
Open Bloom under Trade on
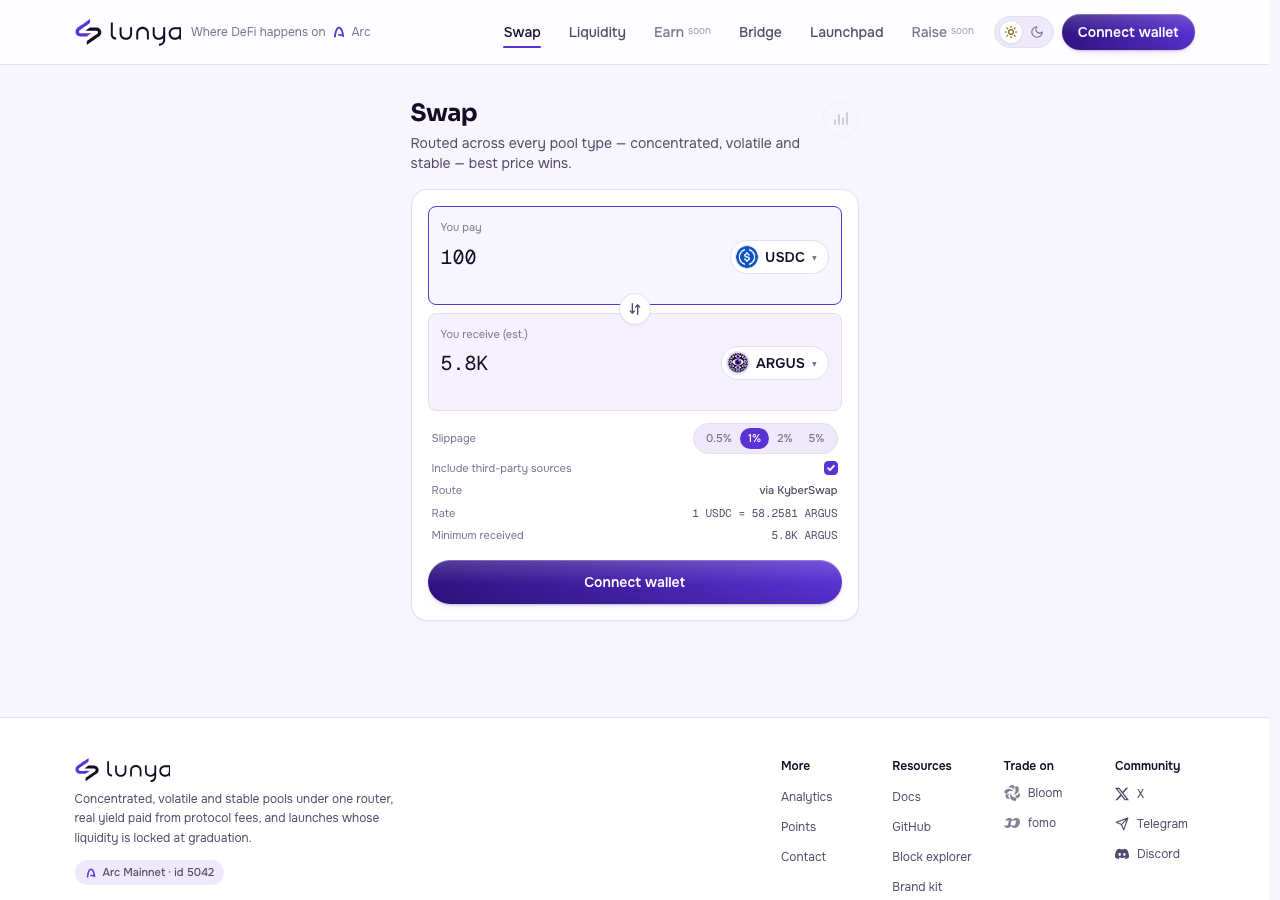point(1033,793)
